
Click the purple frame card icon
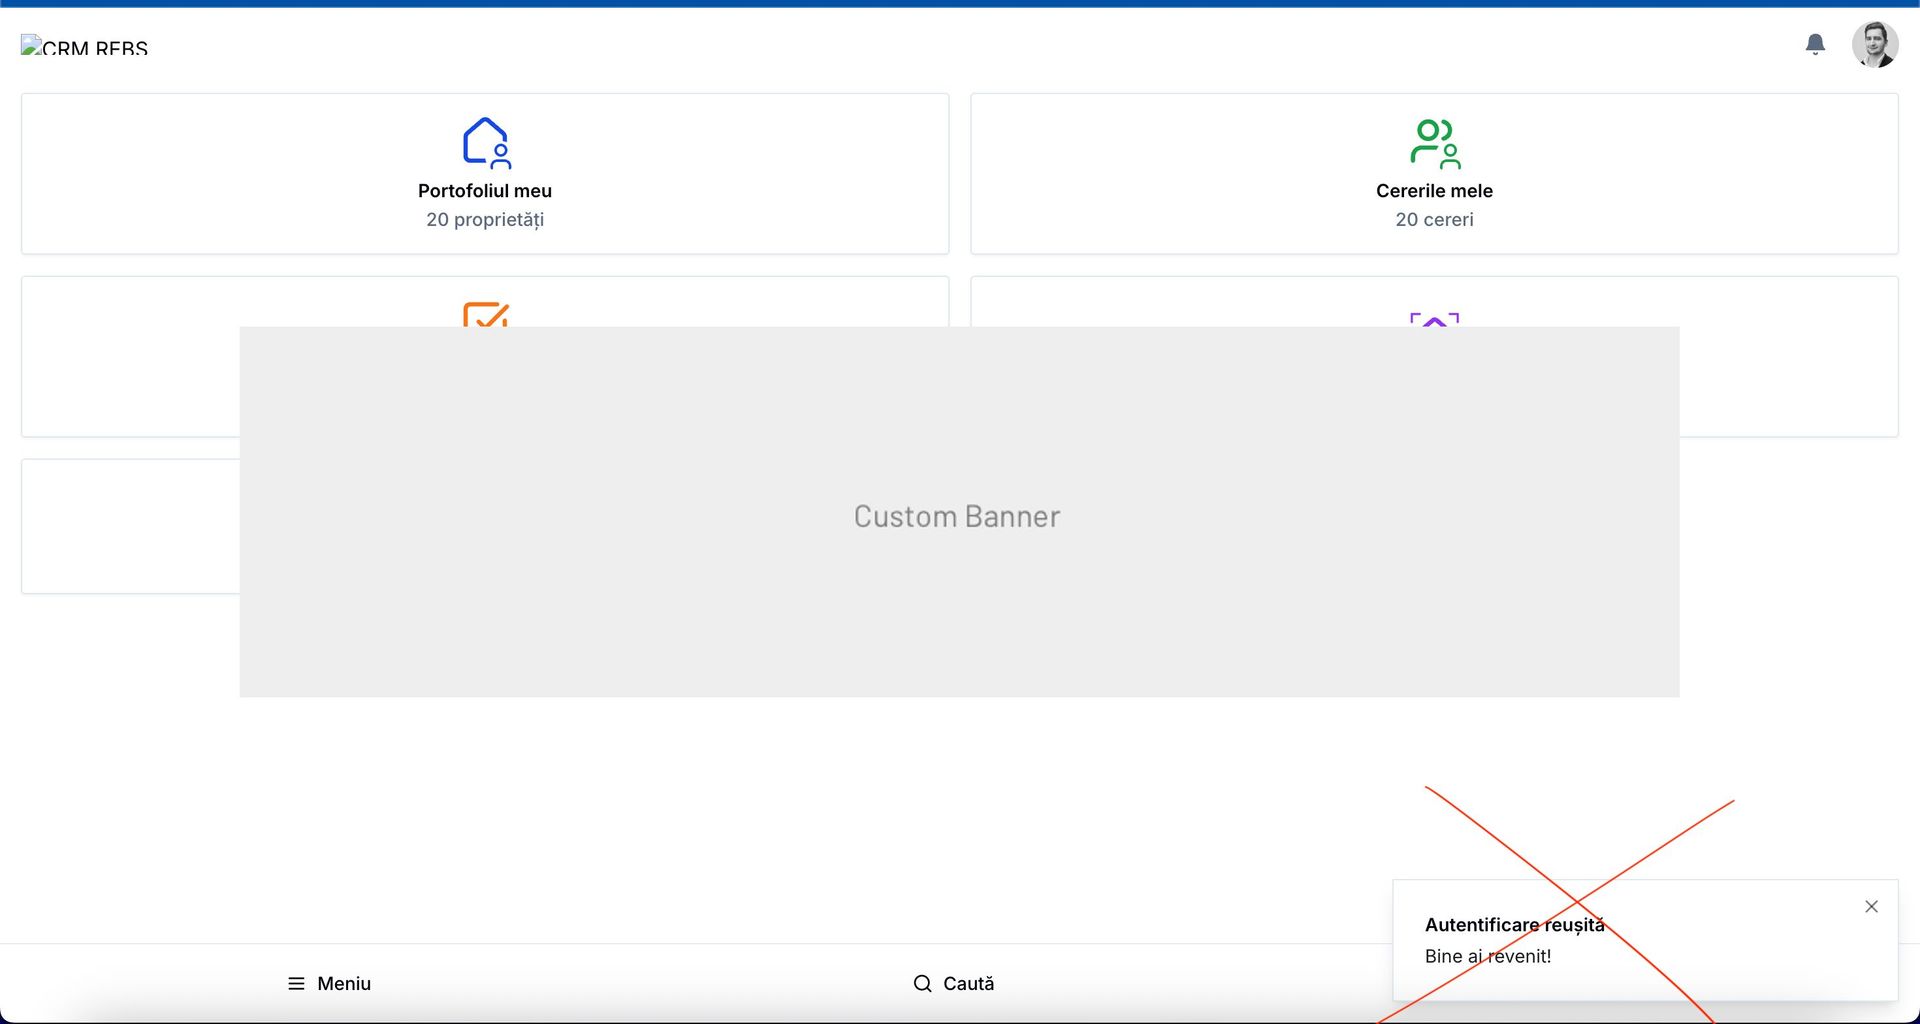(x=1434, y=319)
